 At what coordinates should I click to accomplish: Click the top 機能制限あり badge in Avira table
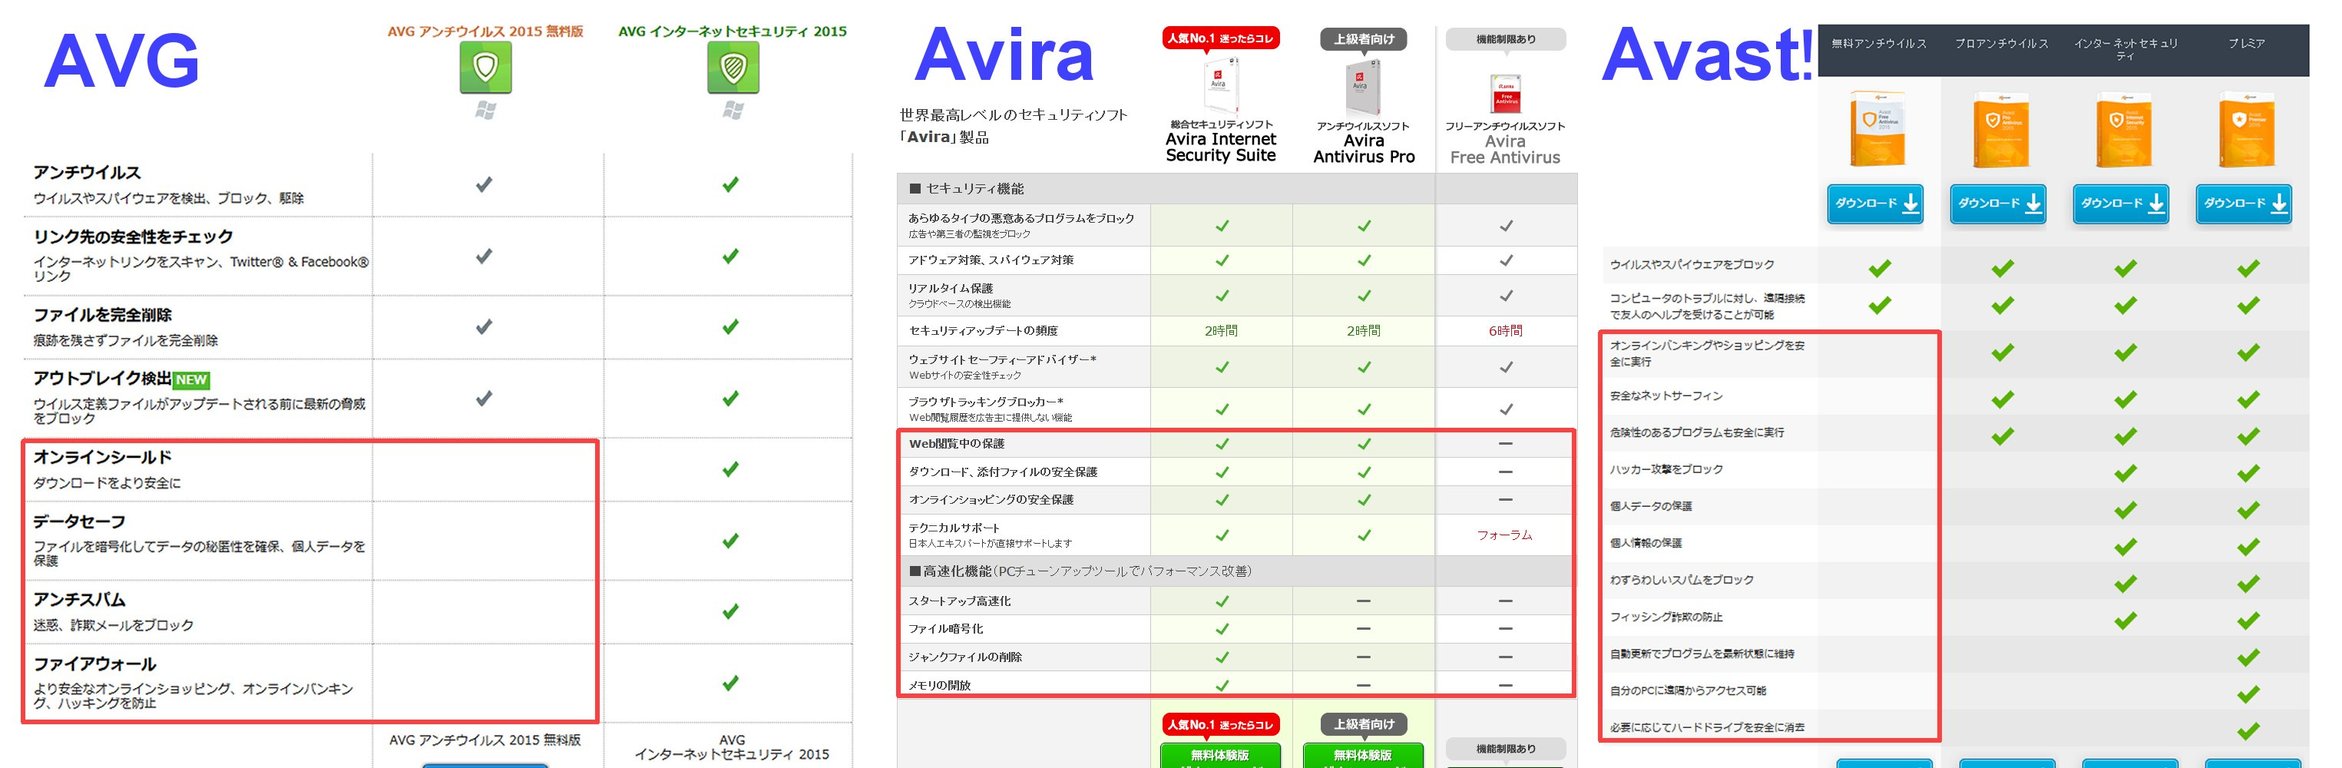[1505, 39]
